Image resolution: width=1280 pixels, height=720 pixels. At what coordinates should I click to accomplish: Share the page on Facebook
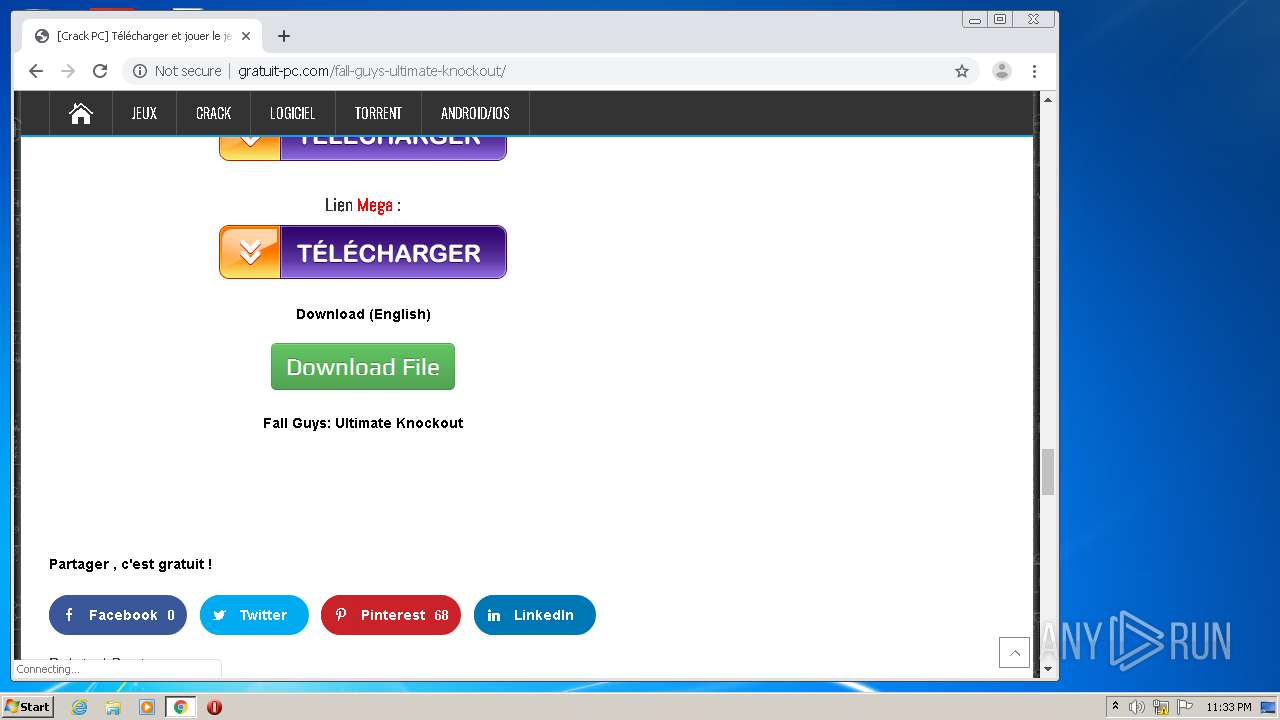[x=118, y=615]
